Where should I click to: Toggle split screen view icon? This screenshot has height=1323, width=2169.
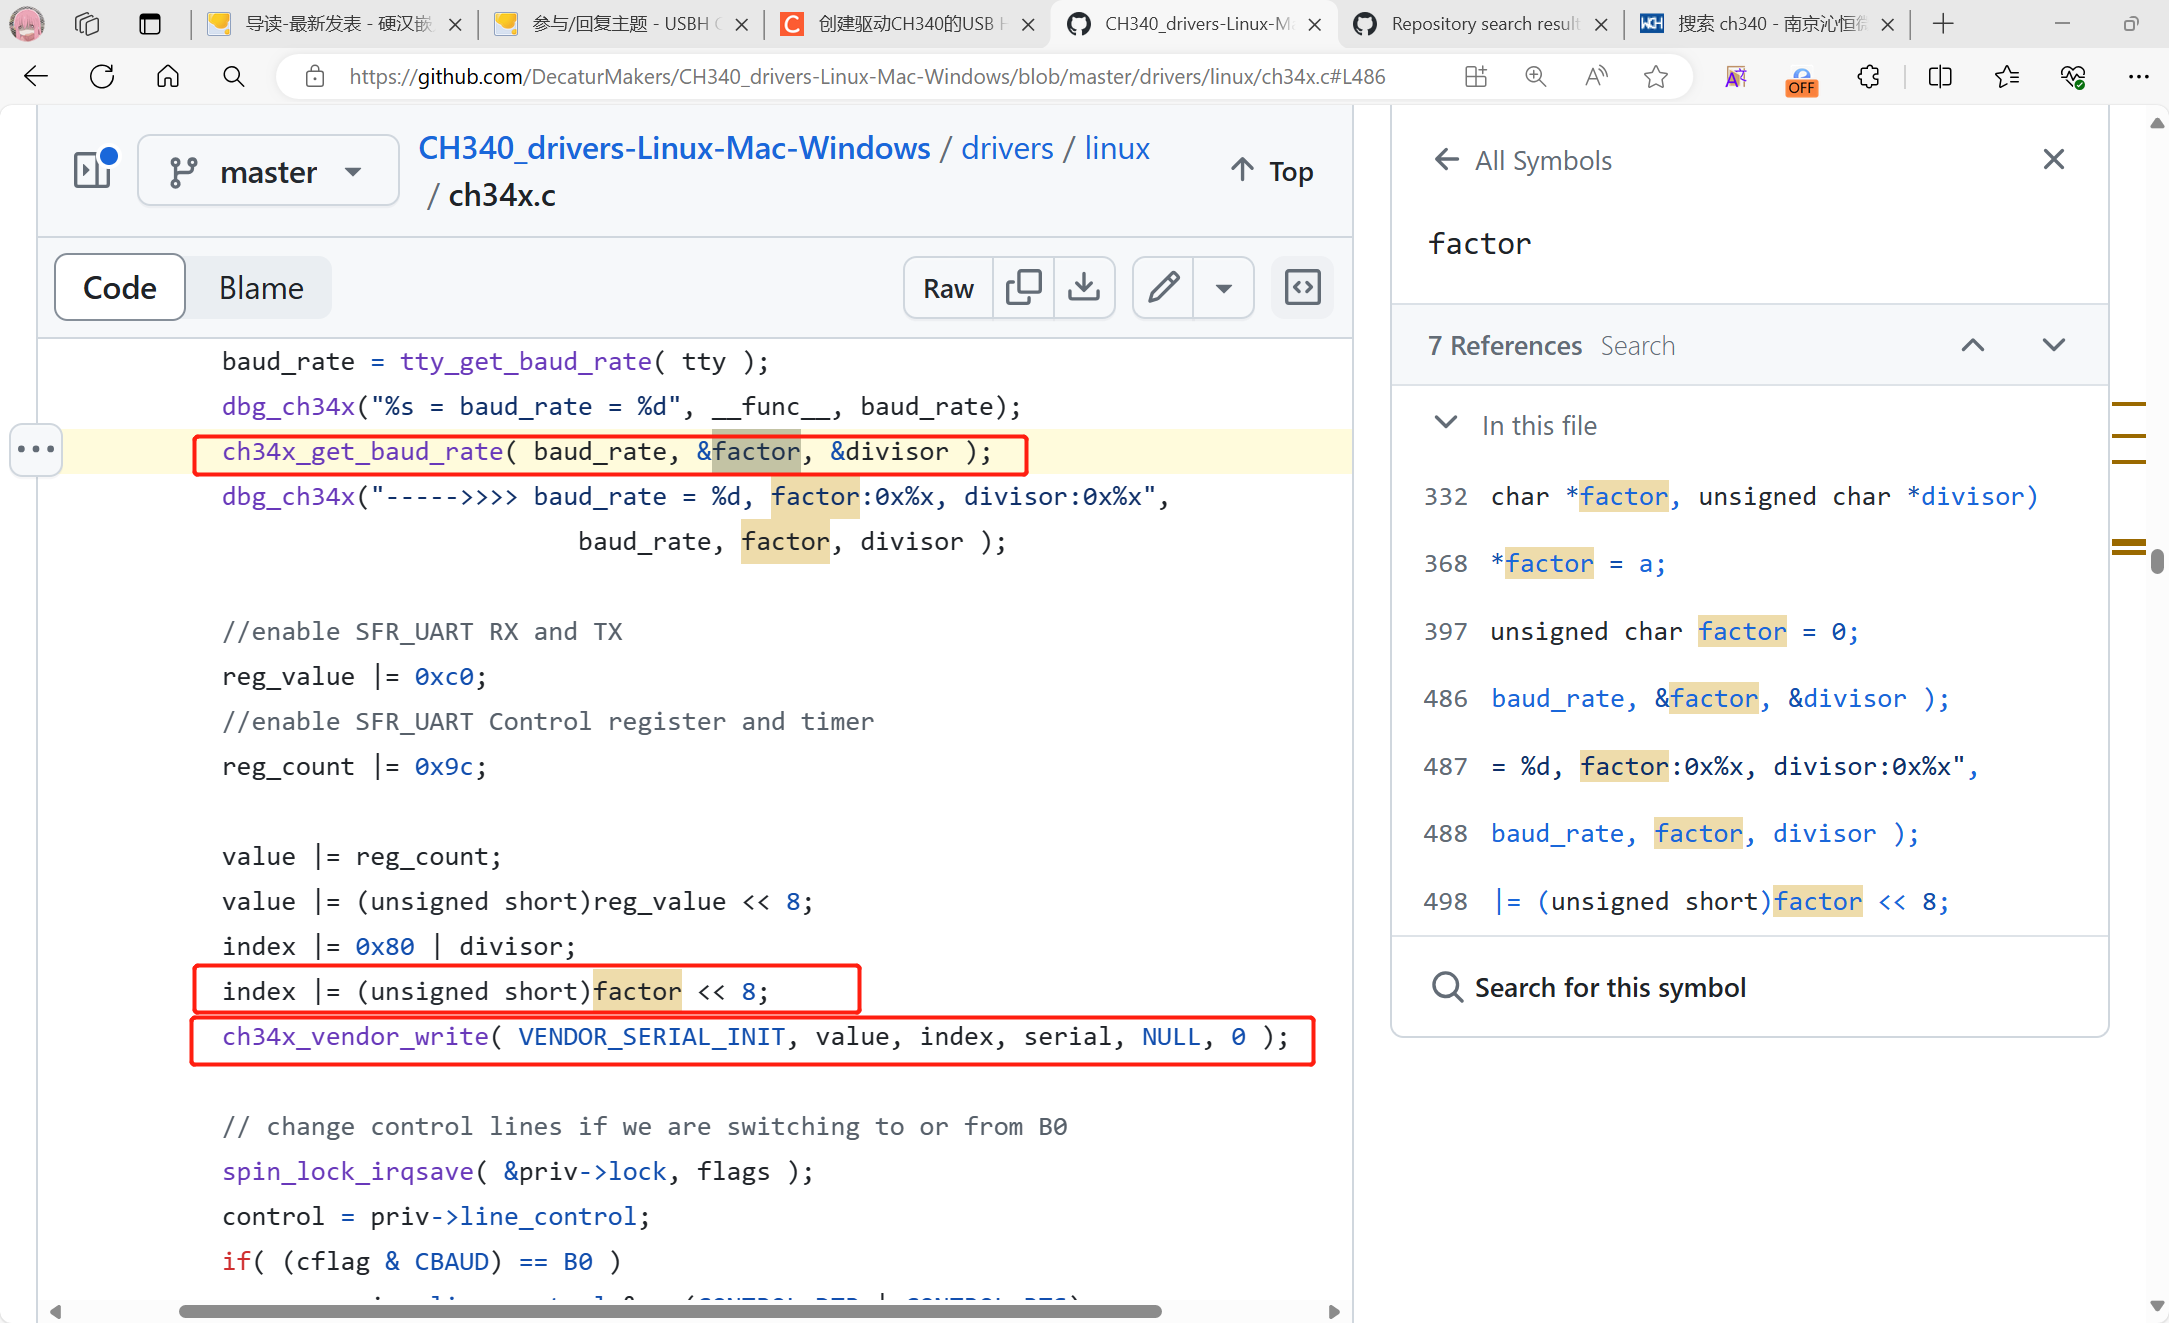pos(1940,77)
